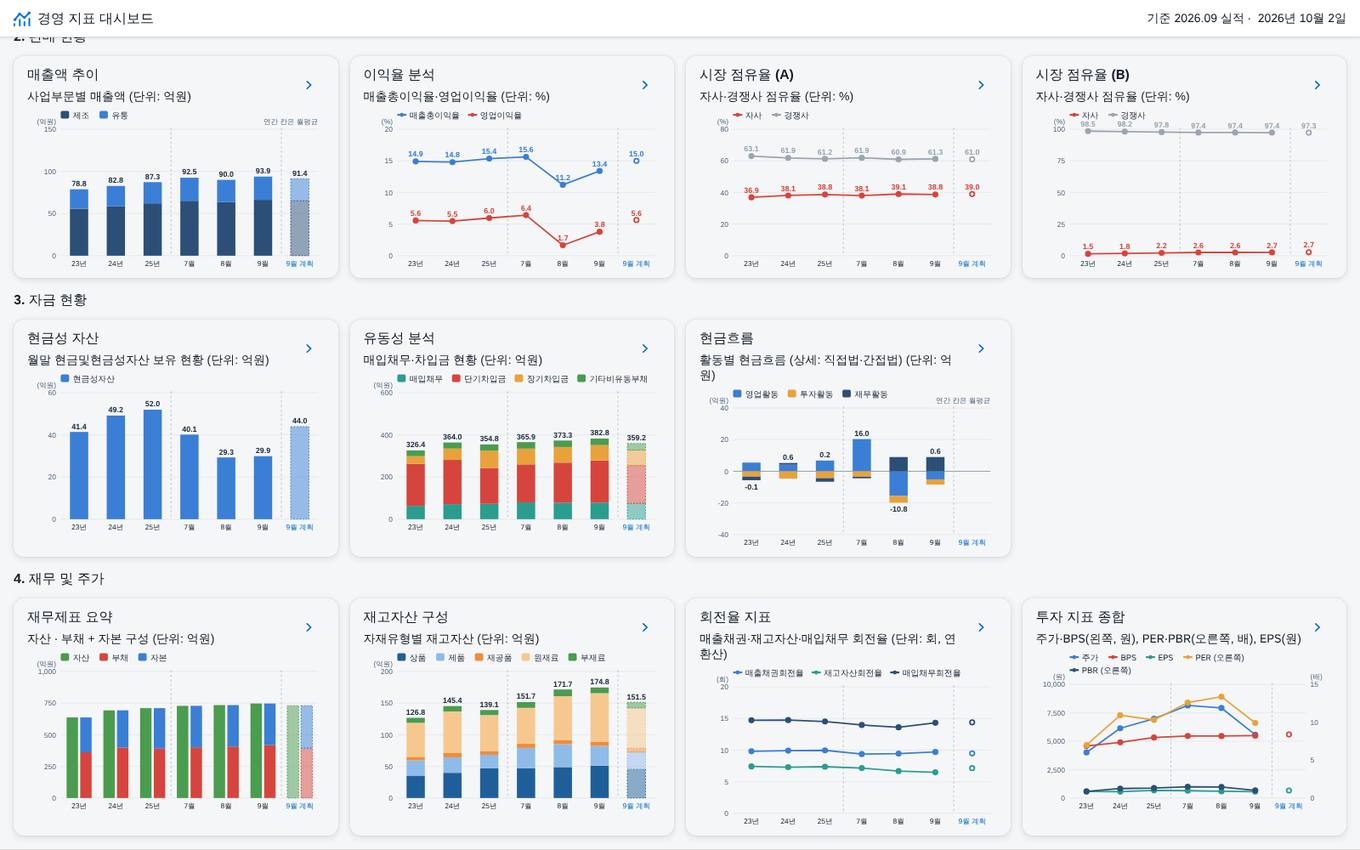Click the 4. 재무 및 주가 section heading
This screenshot has width=1360, height=850.
pyautogui.click(x=59, y=578)
